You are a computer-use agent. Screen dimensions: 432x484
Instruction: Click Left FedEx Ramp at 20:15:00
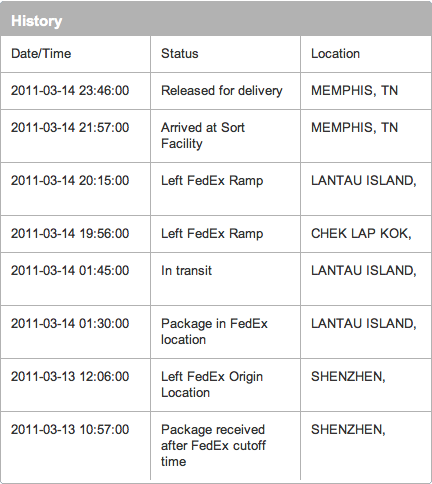[x=212, y=181]
